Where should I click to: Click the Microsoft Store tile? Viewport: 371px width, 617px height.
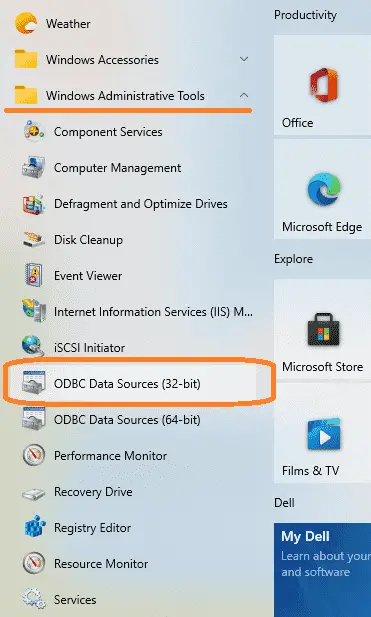323,329
